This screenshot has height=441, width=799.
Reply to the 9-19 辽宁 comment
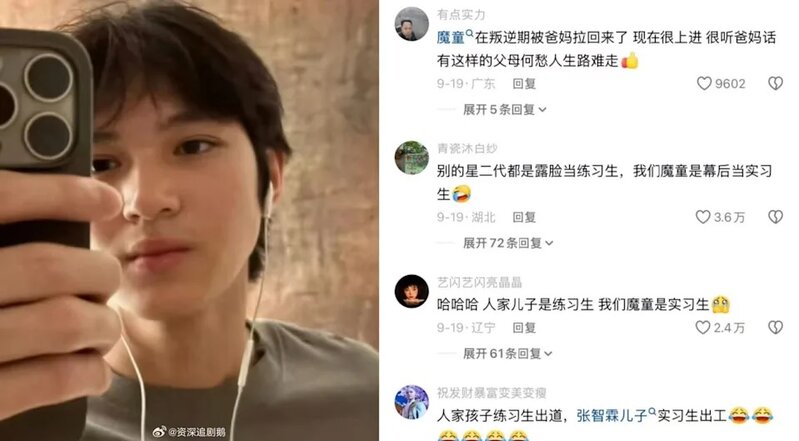pos(524,327)
